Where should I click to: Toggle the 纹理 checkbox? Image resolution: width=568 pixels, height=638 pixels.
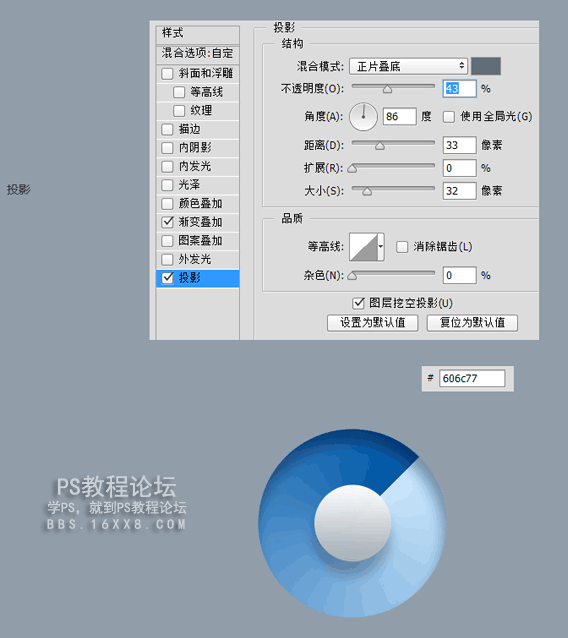(x=179, y=111)
